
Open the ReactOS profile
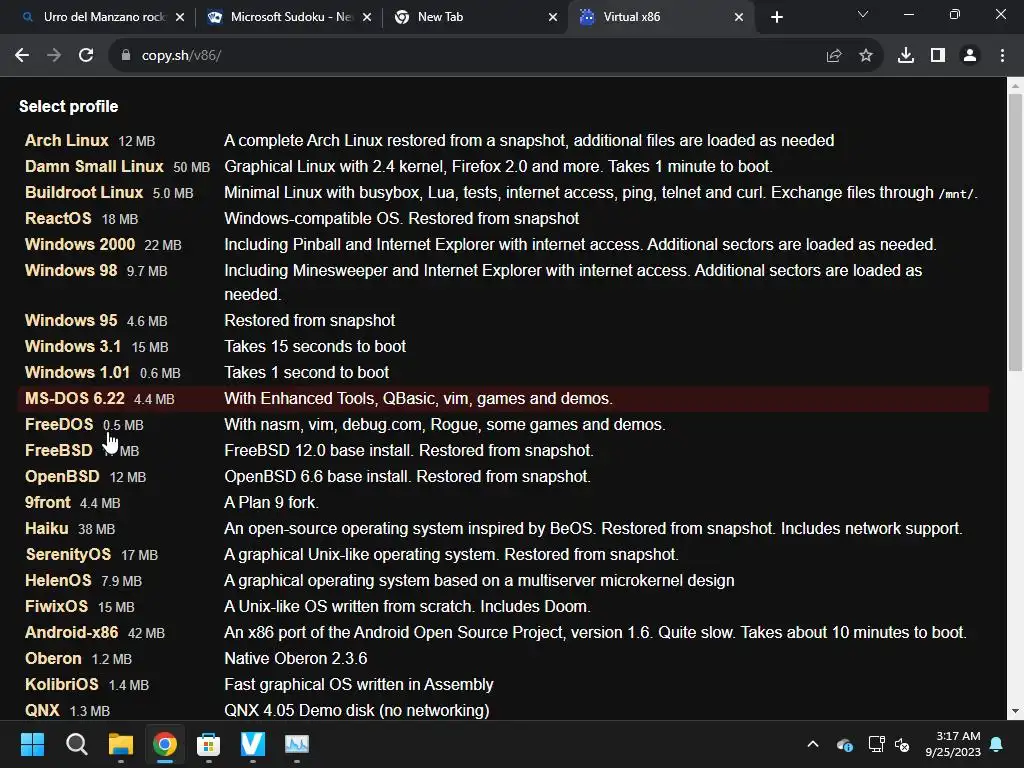[57, 219]
